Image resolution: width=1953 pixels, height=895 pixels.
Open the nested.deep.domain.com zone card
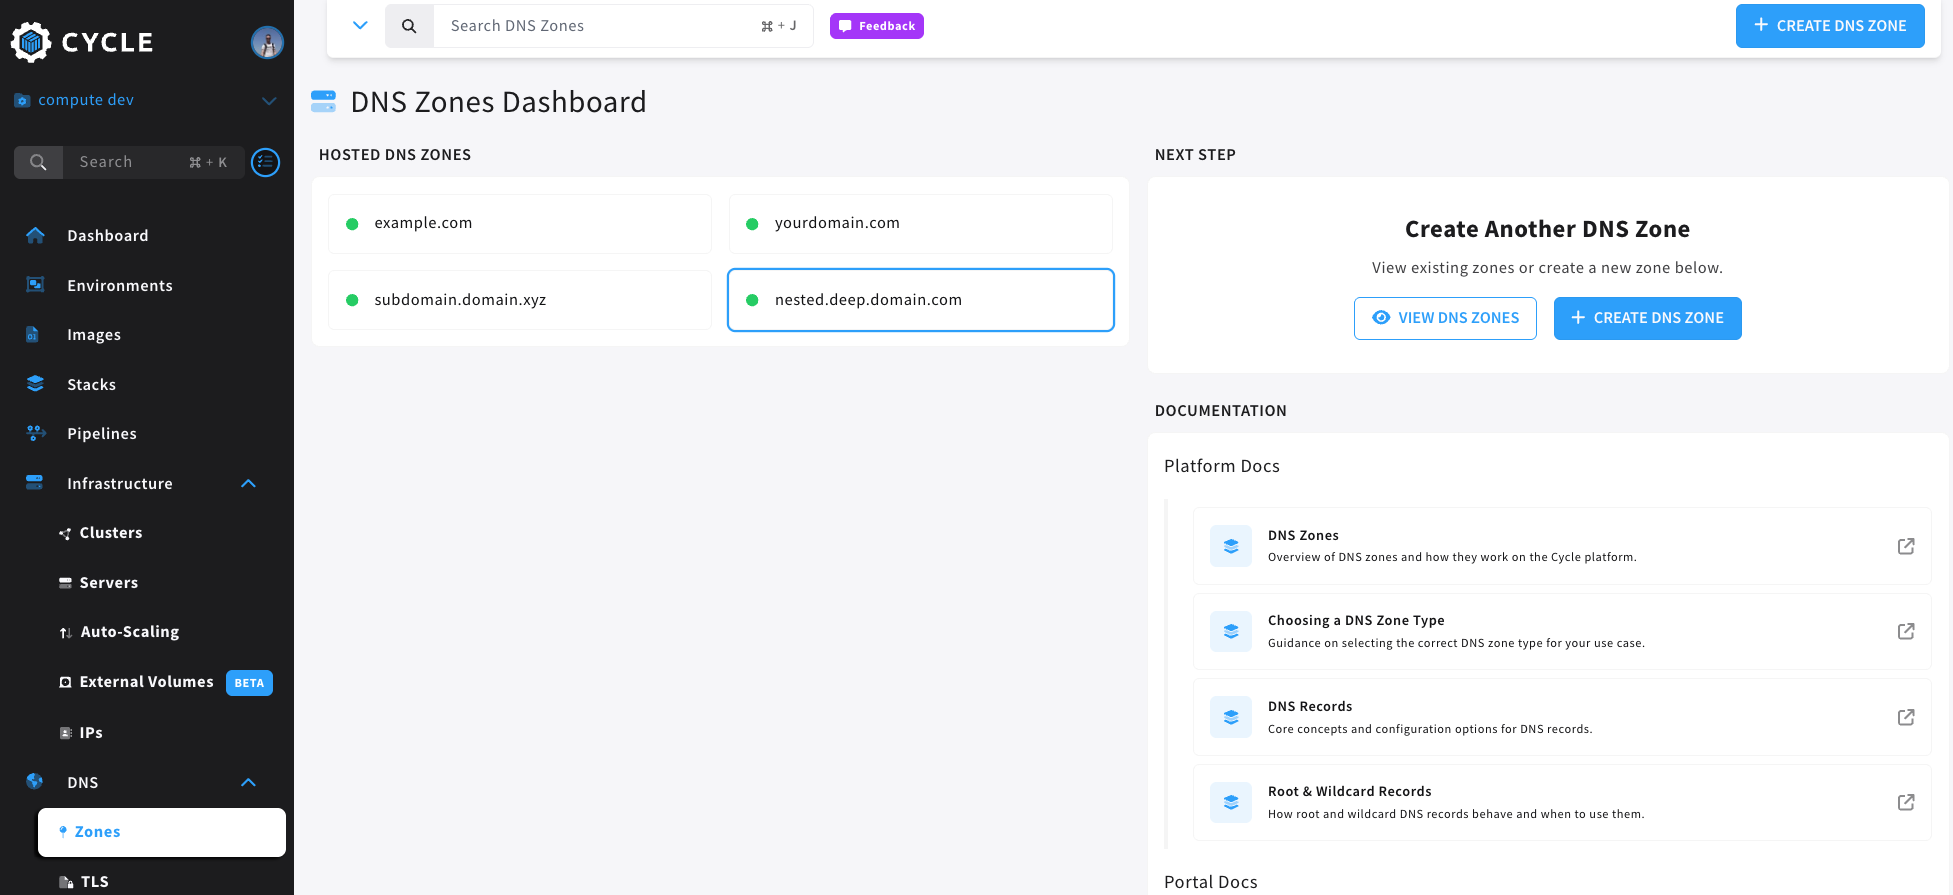(x=921, y=300)
